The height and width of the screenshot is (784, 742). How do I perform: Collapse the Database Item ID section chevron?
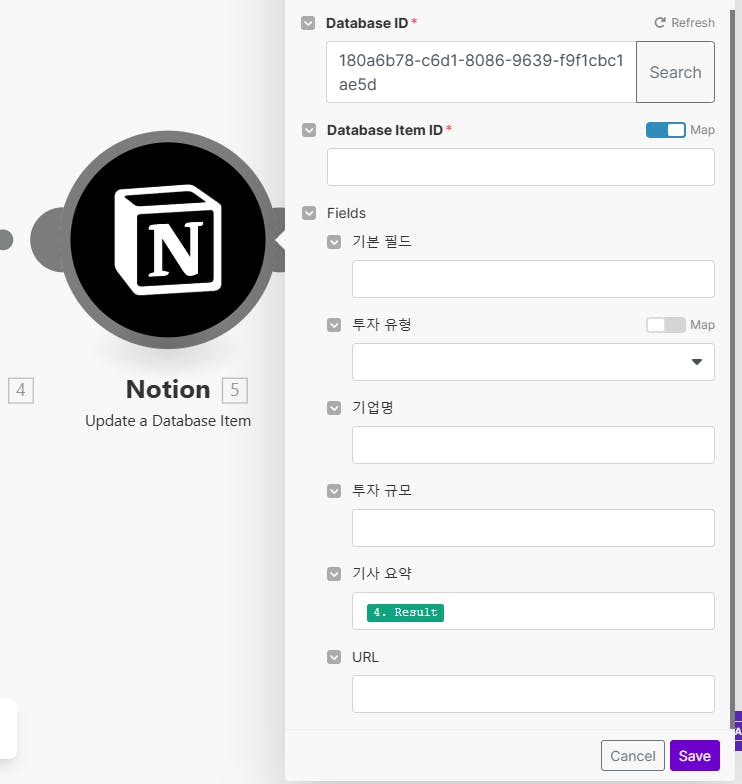pyautogui.click(x=309, y=130)
